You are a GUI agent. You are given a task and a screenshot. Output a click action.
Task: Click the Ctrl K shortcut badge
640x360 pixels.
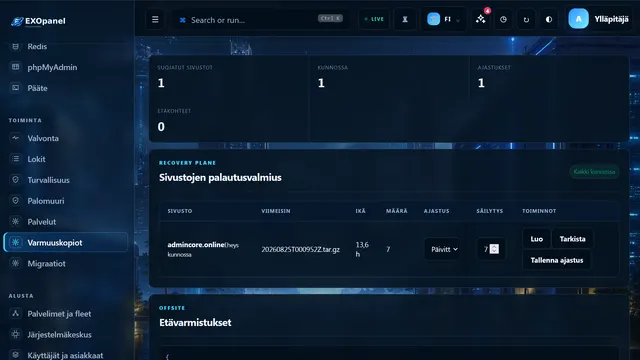pos(330,18)
